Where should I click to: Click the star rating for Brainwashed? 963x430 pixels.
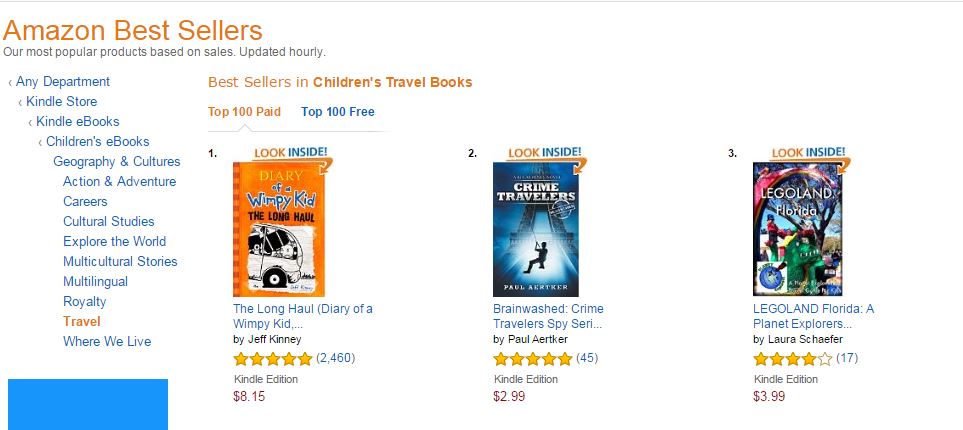pos(532,358)
